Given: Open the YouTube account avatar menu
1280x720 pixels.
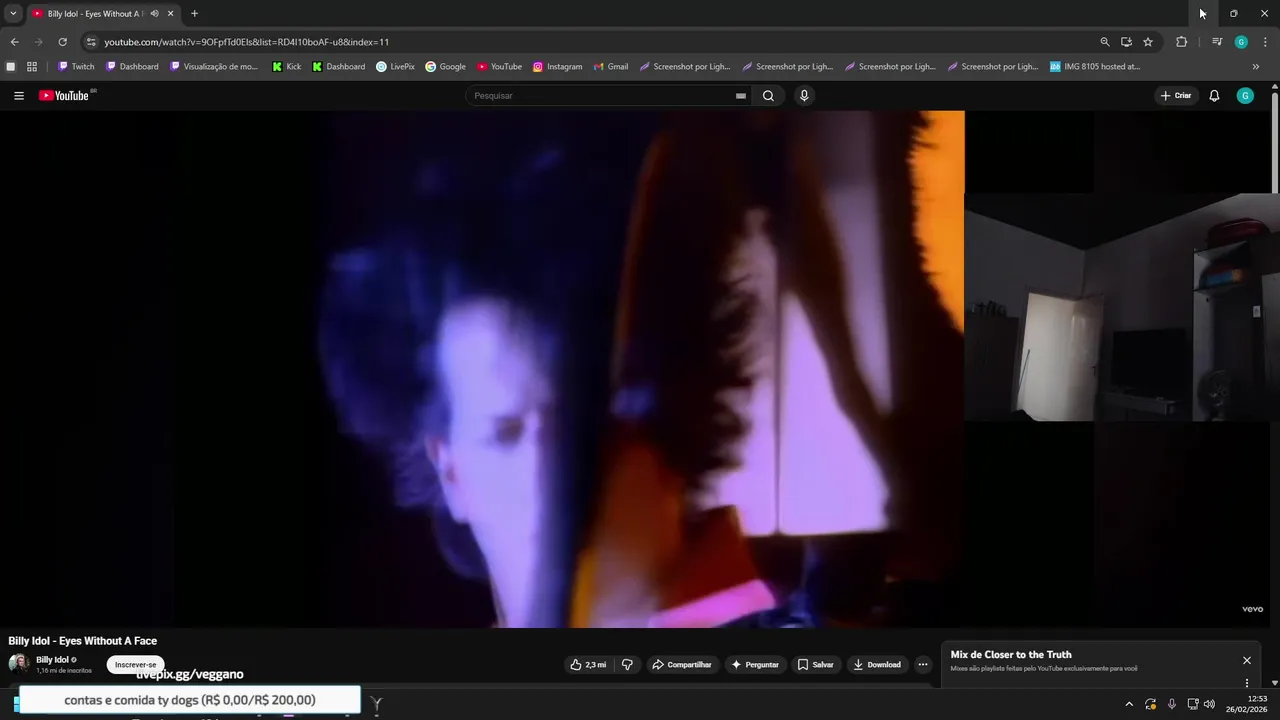Looking at the screenshot, I should [1245, 96].
